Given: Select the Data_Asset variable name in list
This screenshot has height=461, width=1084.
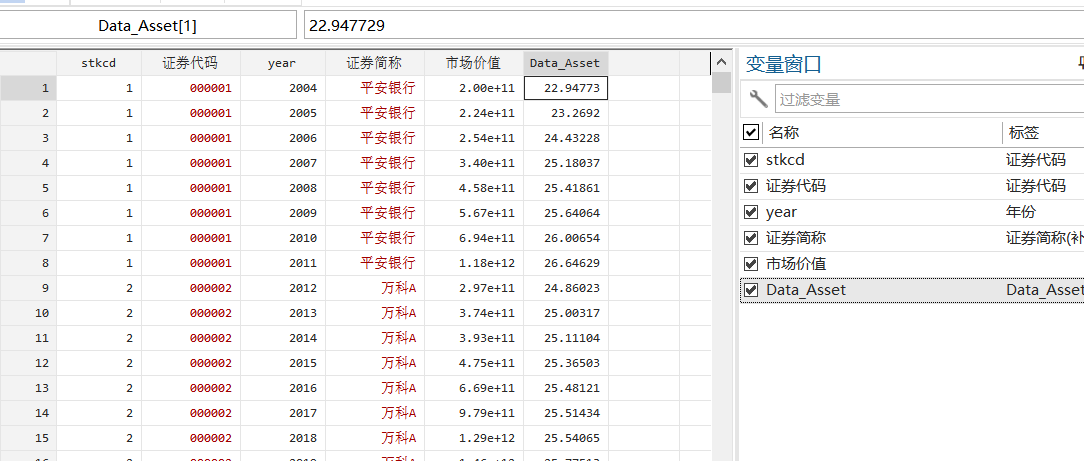Looking at the screenshot, I should (805, 290).
